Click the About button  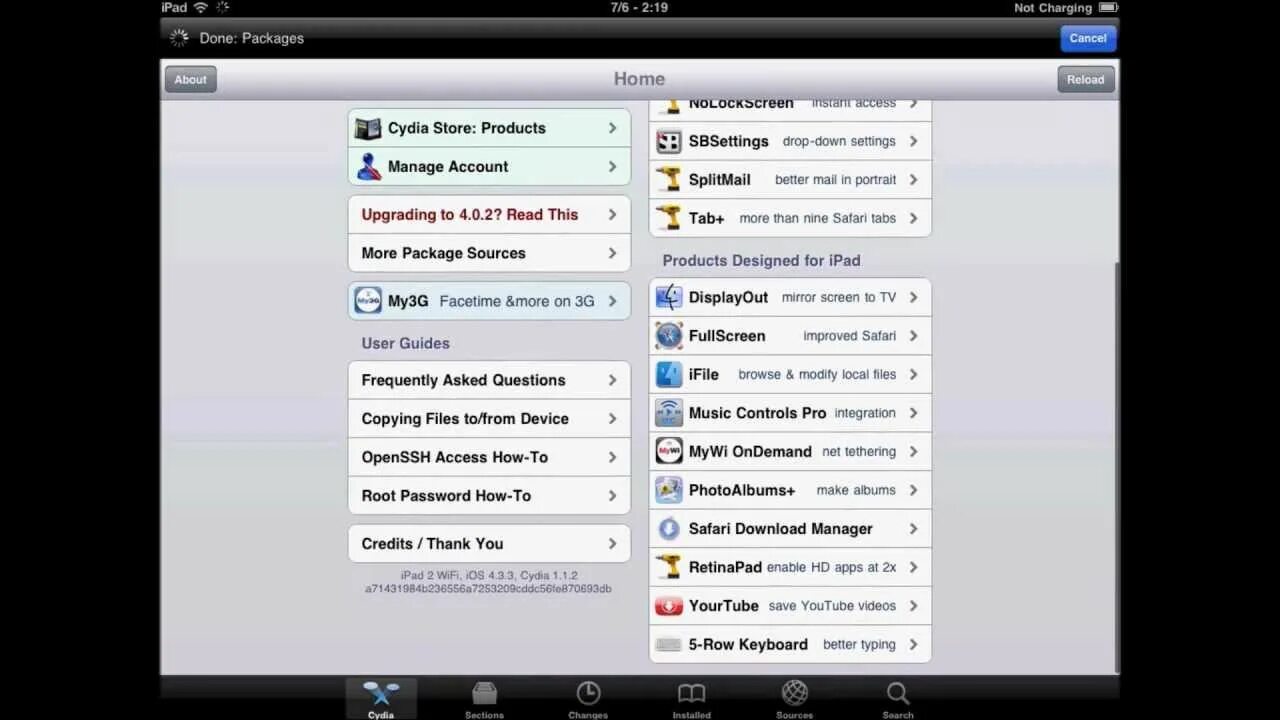pos(191,80)
